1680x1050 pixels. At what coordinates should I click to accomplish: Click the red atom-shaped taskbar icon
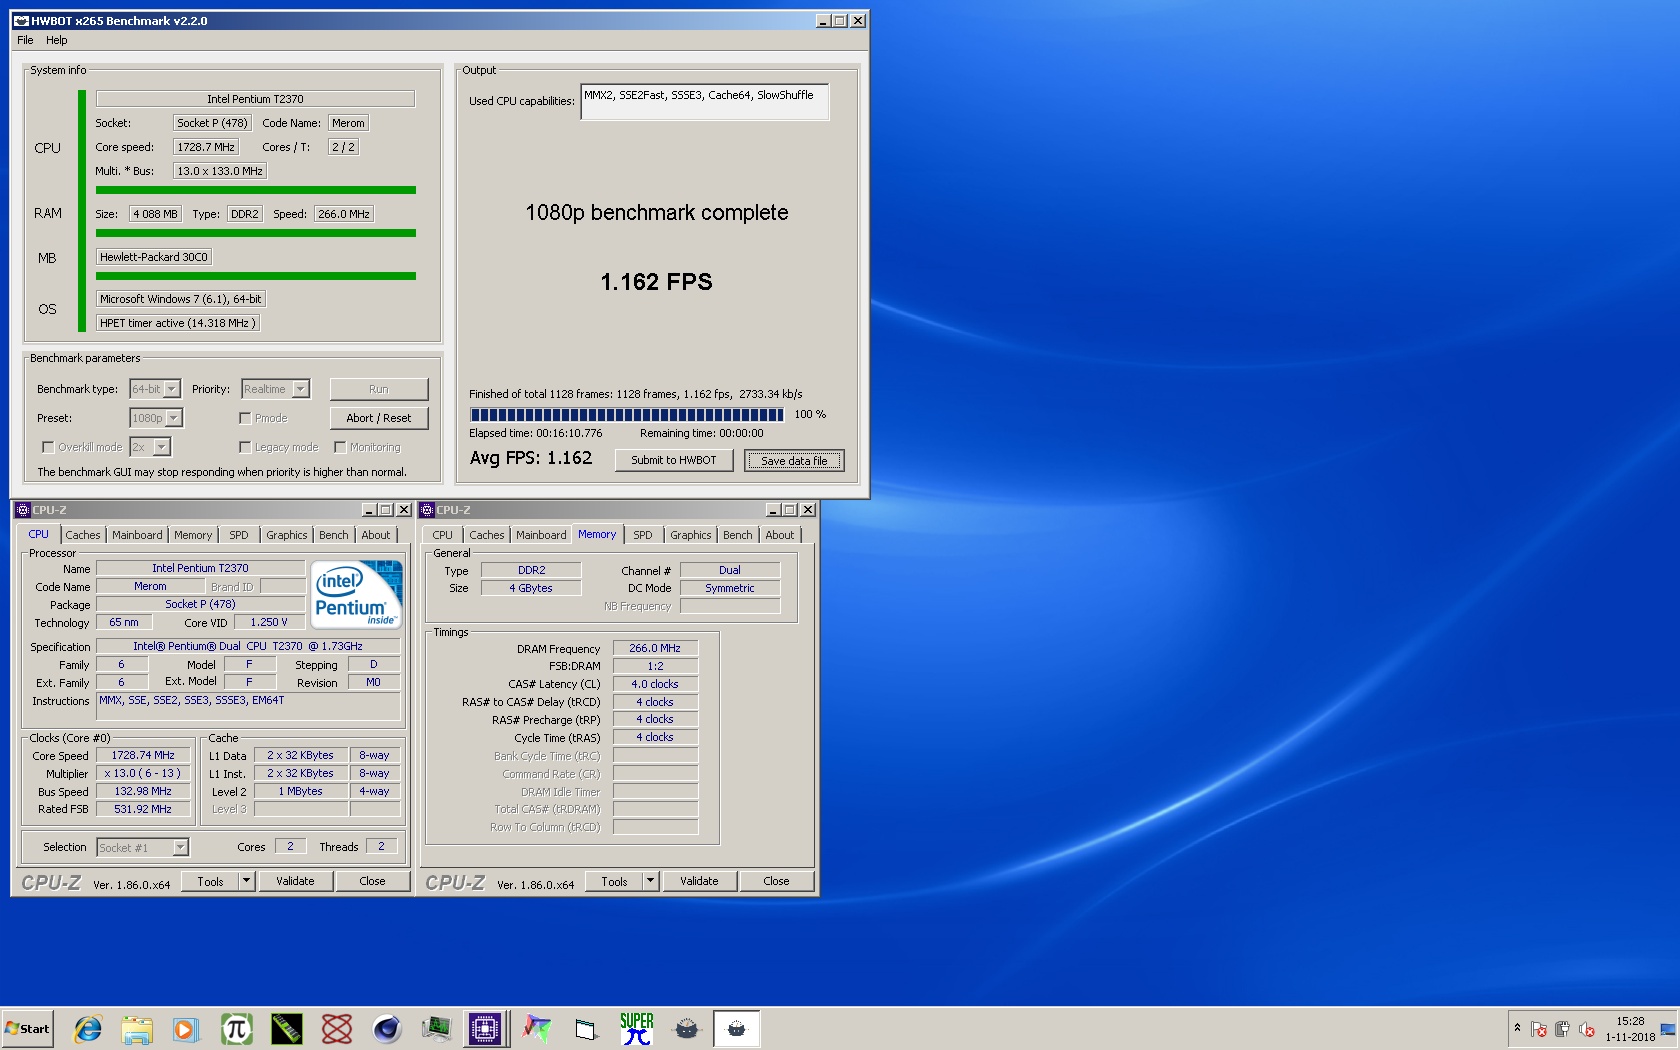[337, 1028]
